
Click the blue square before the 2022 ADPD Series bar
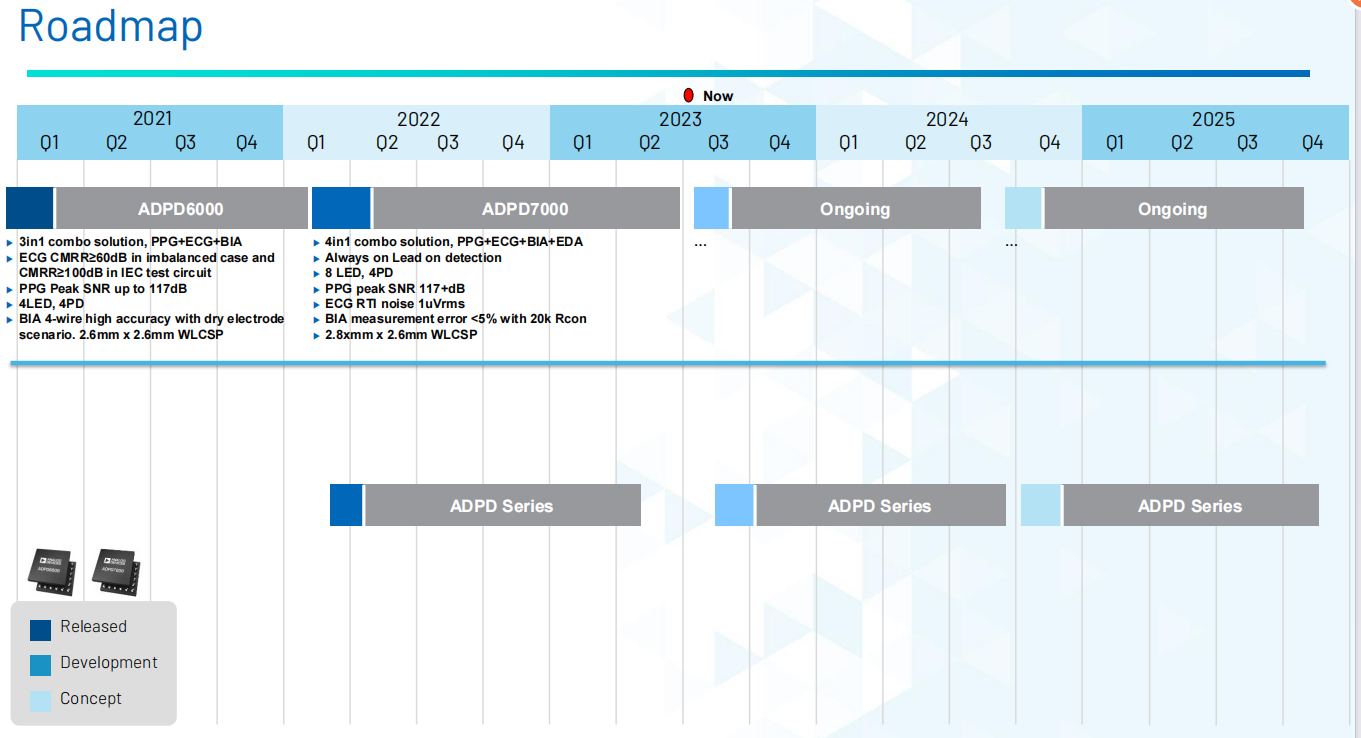(346, 505)
